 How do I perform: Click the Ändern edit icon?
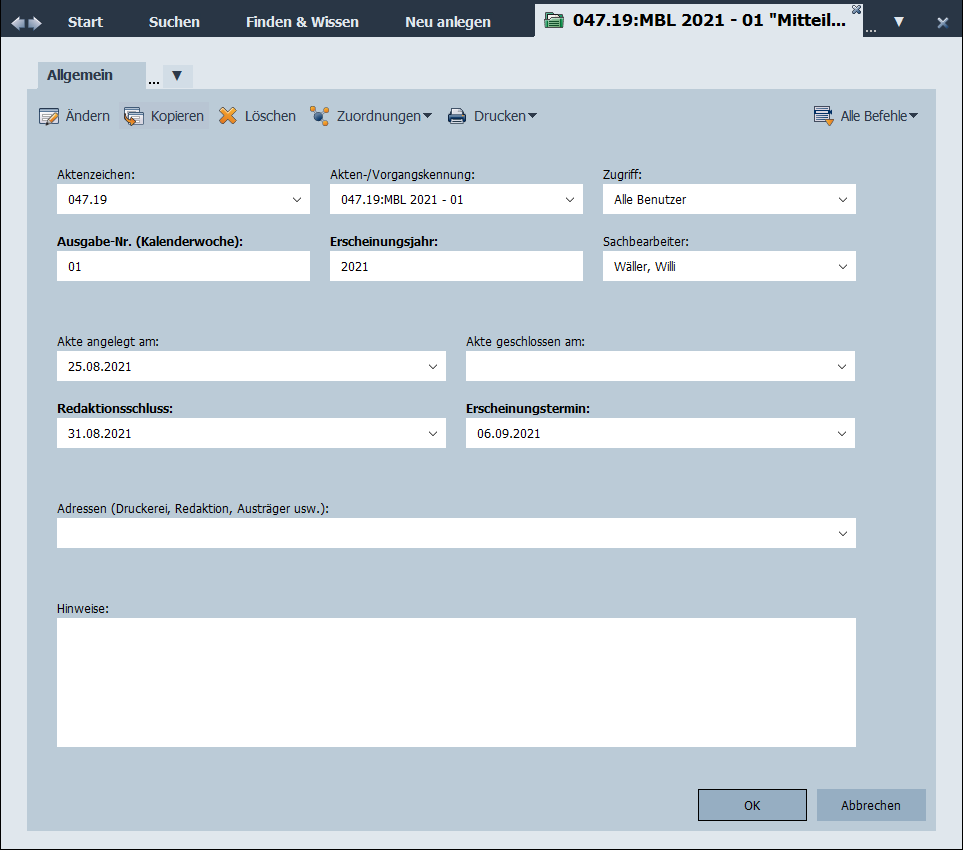coord(49,116)
